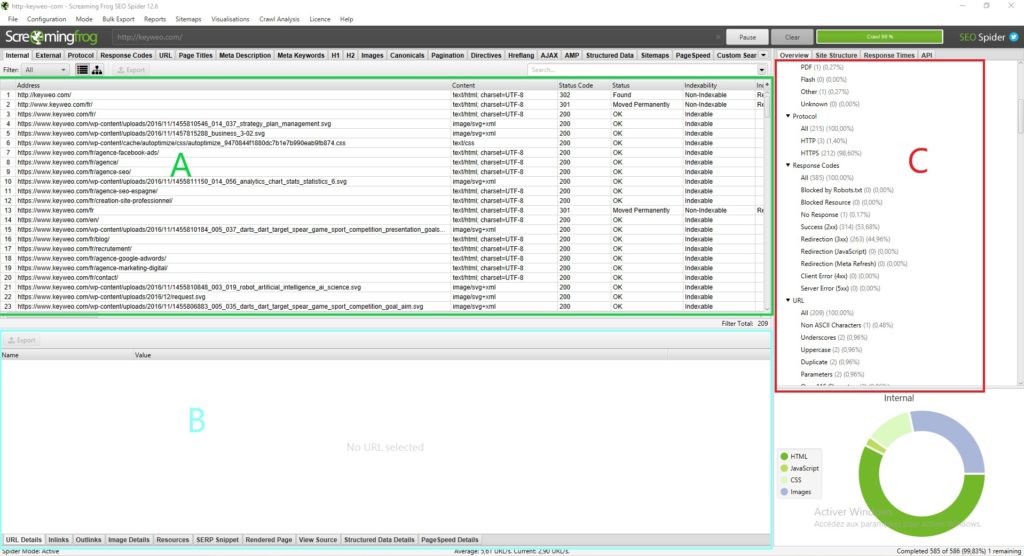This screenshot has width=1024, height=556.
Task: Collapse the Protocol tree section
Action: click(788, 116)
